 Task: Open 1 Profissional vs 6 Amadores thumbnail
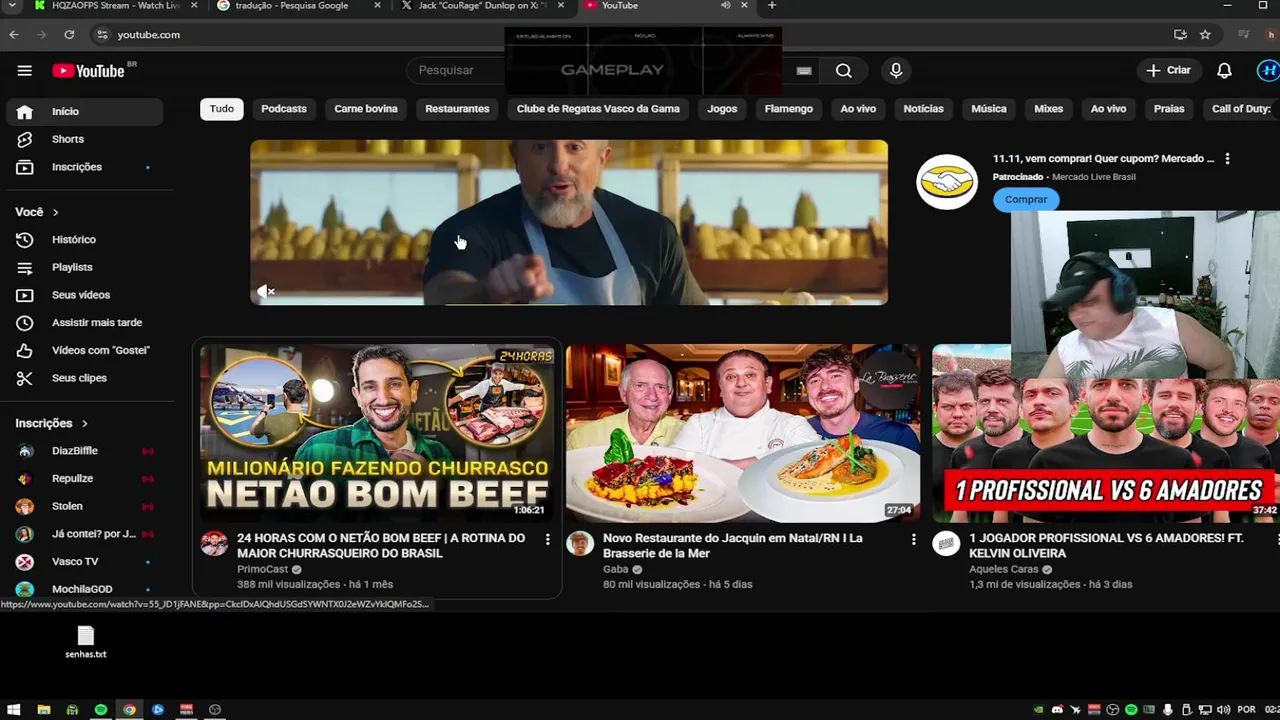coord(1105,450)
